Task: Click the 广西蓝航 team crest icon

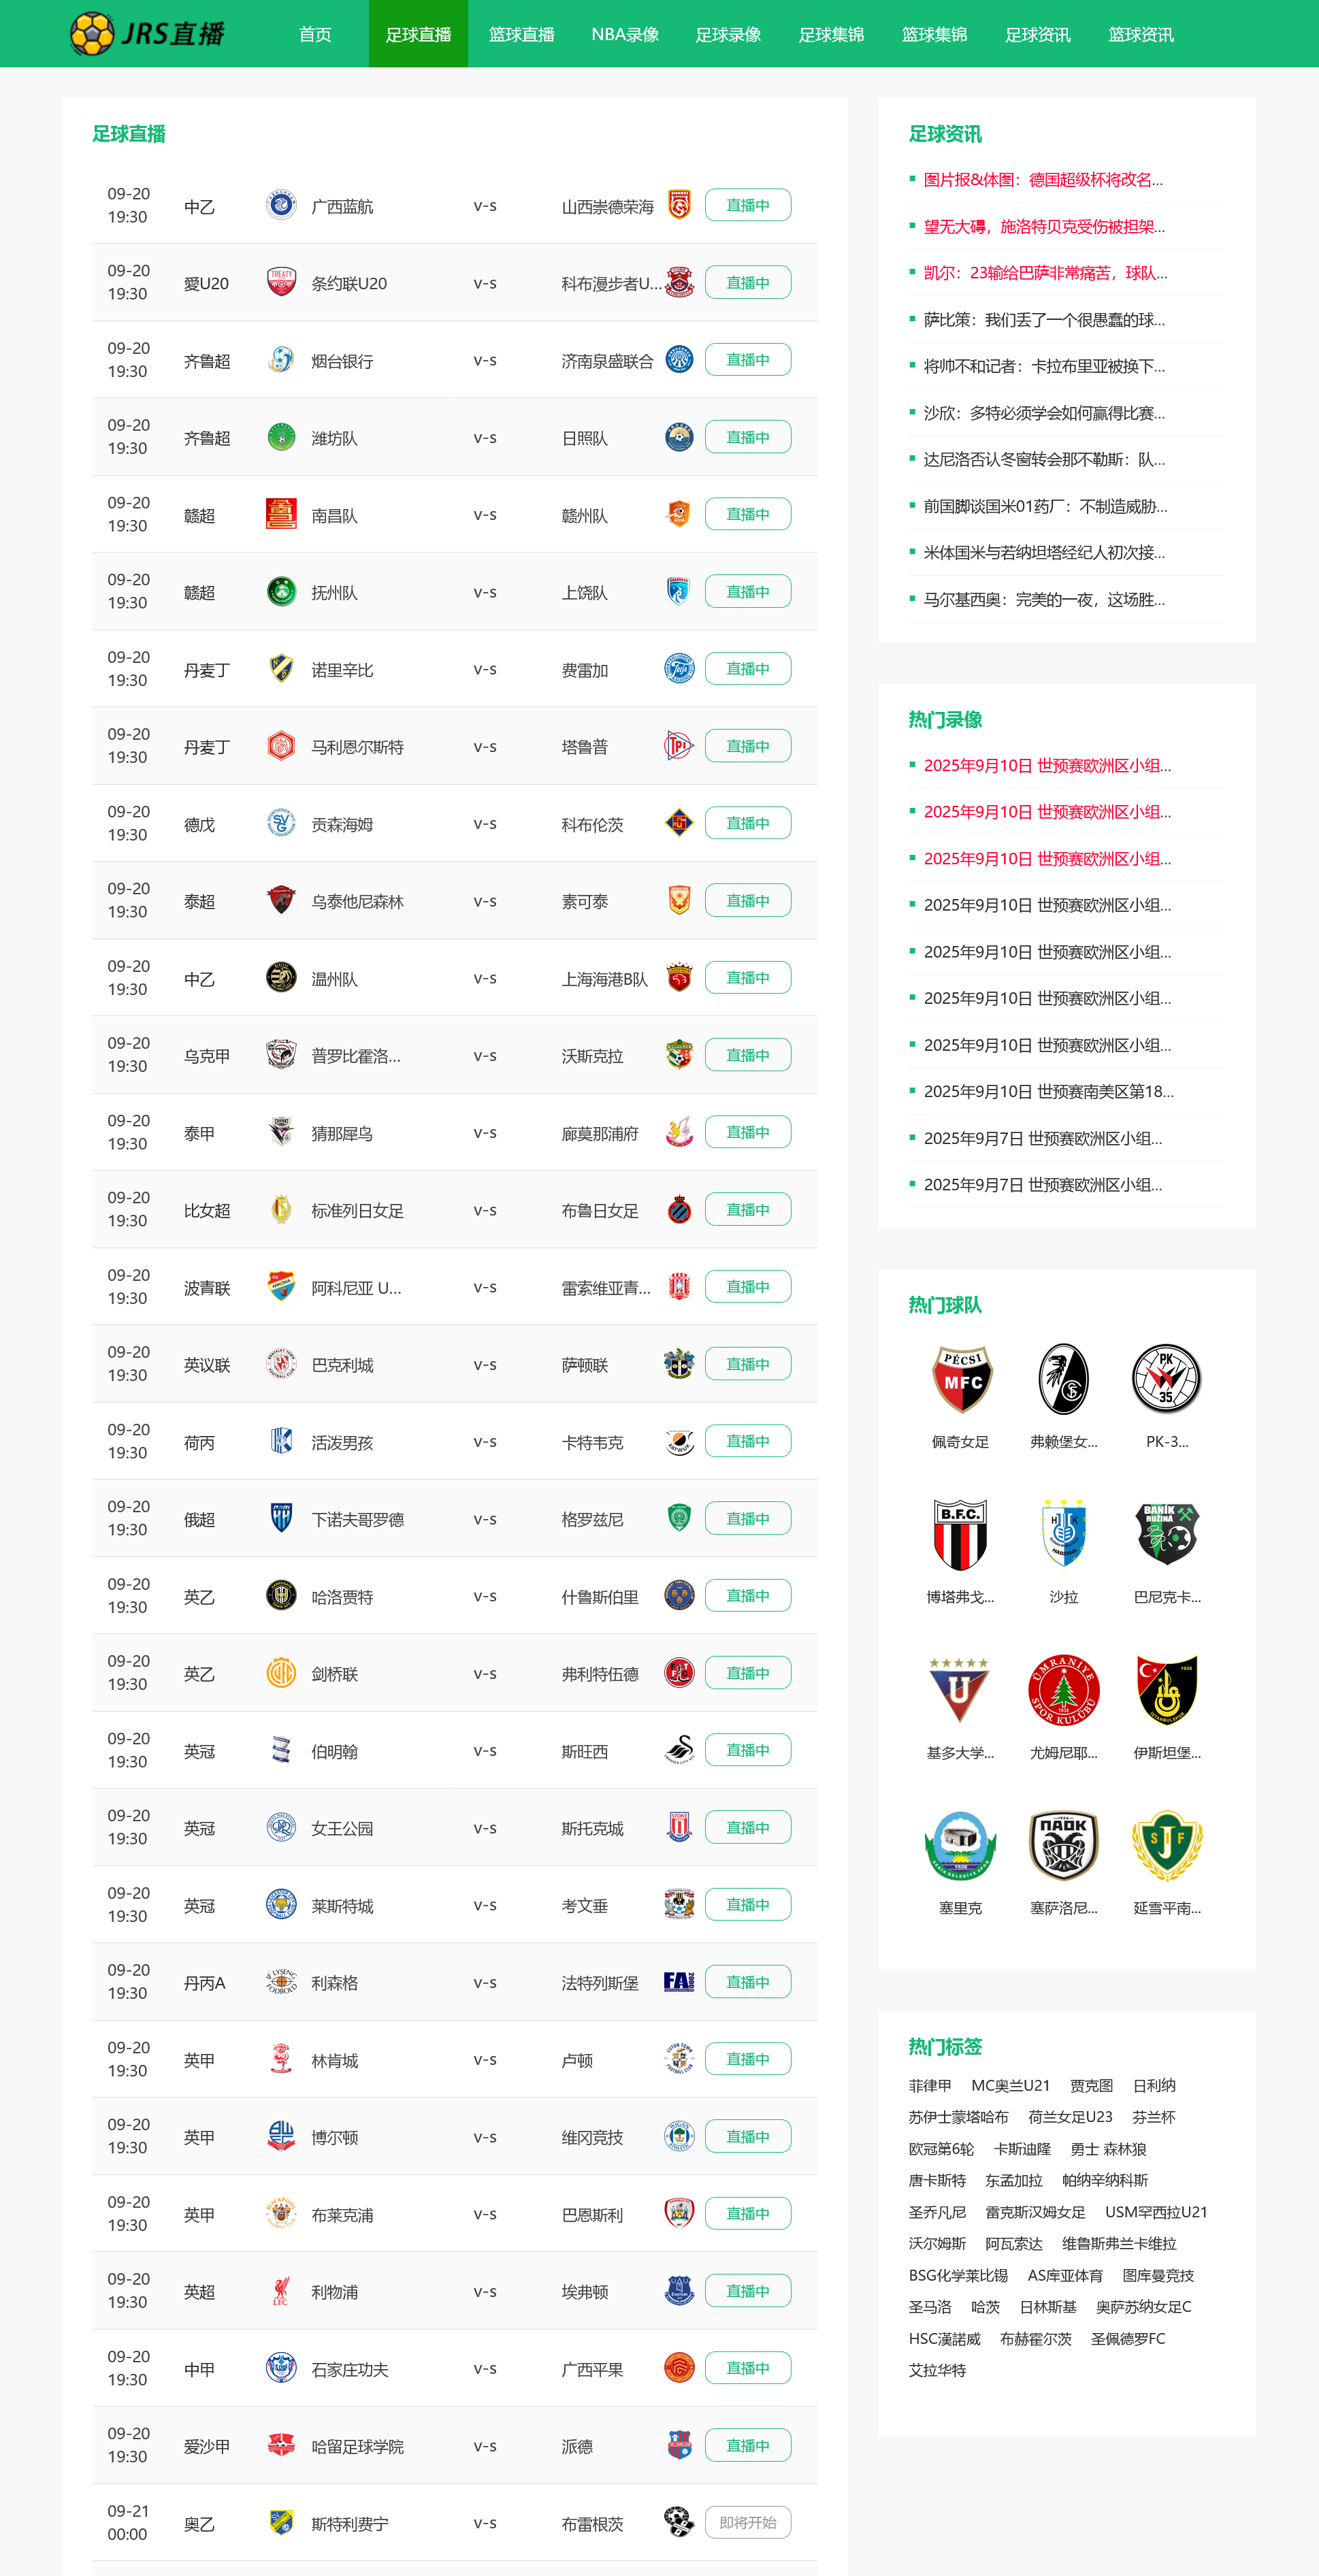Action: coord(281,206)
